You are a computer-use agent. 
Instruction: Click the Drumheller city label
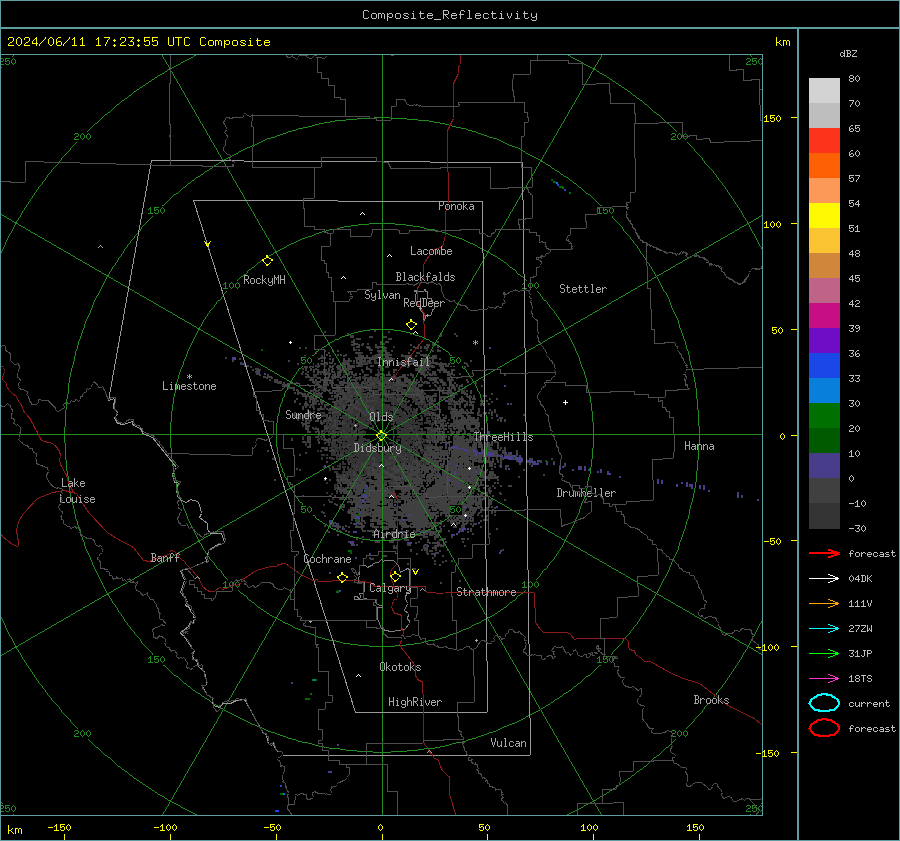(586, 493)
